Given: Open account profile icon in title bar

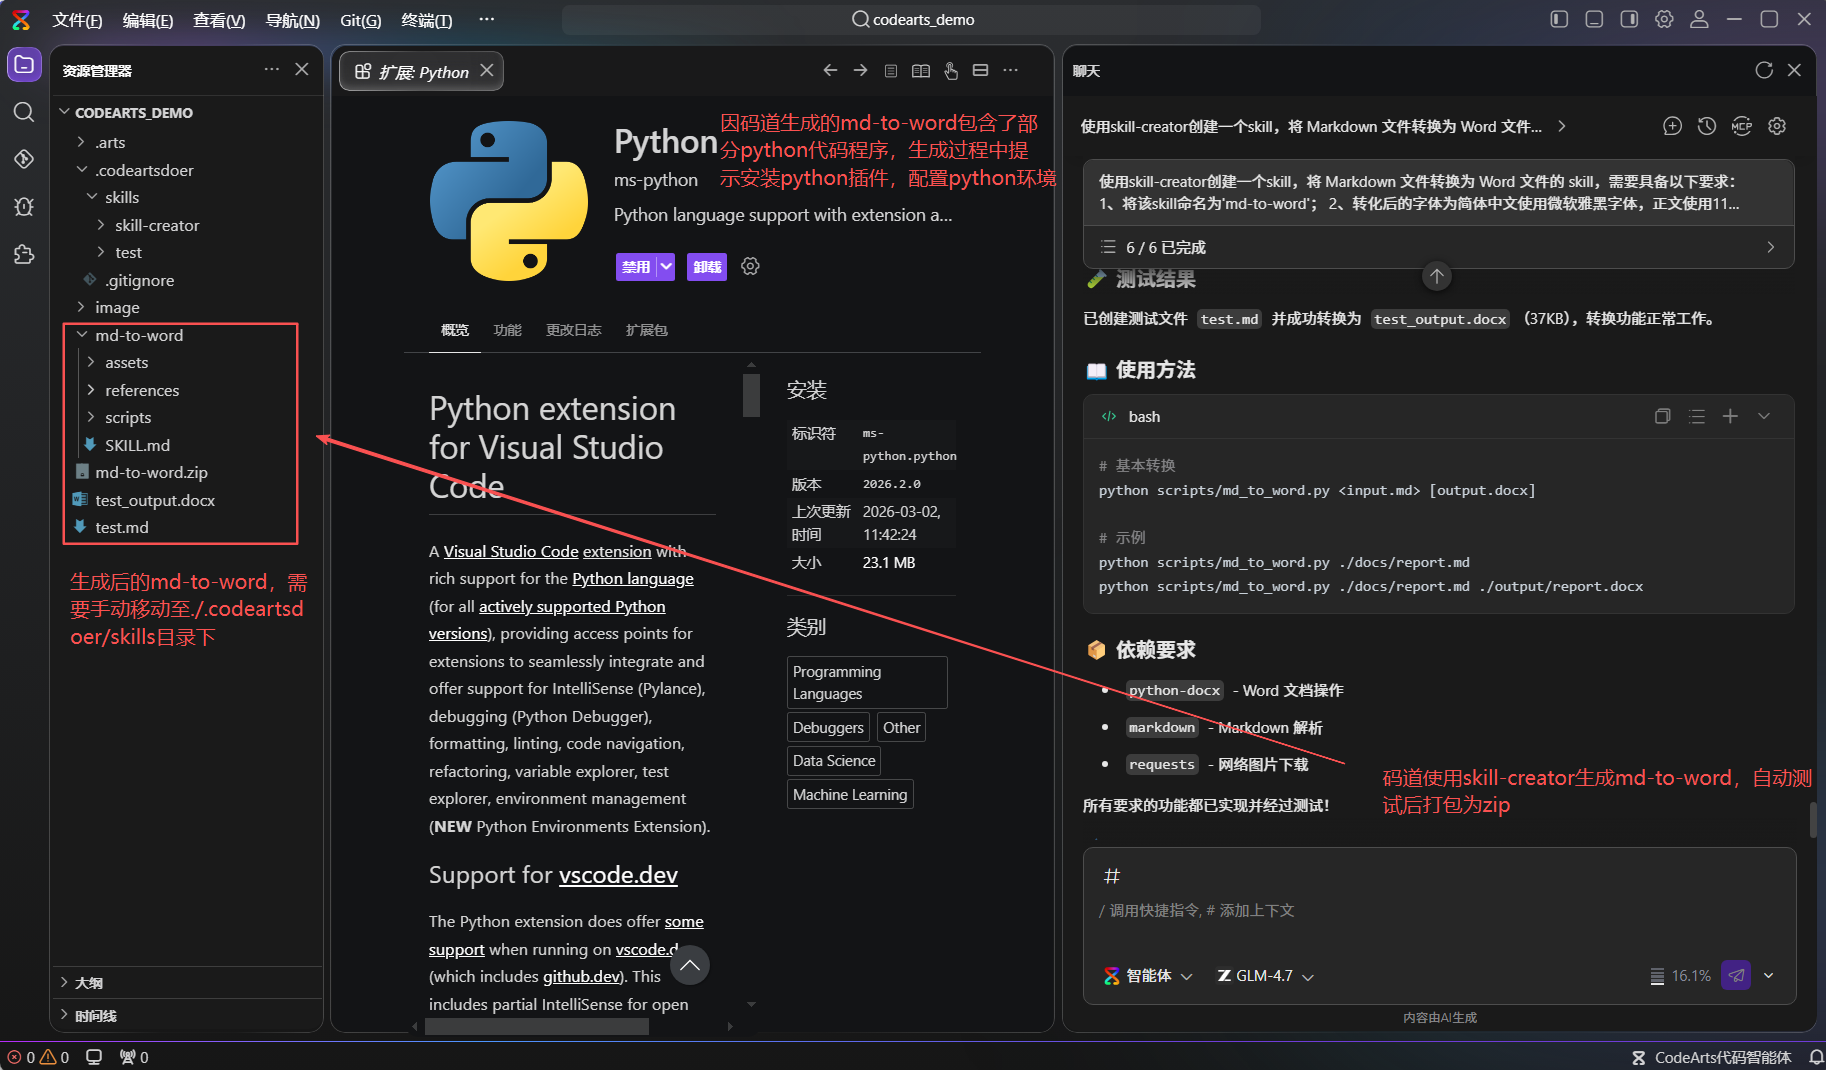Looking at the screenshot, I should (1699, 19).
